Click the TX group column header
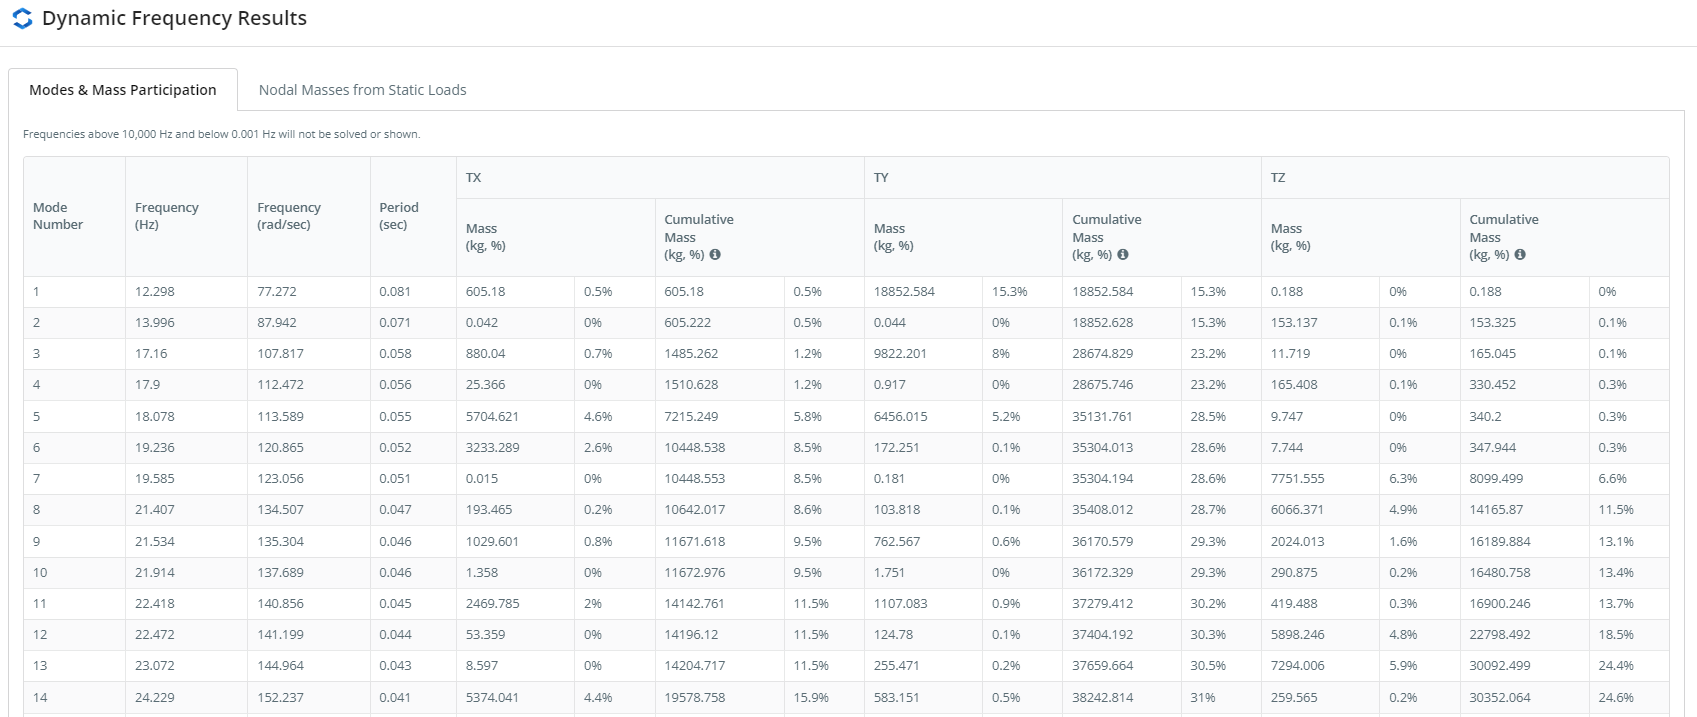 [x=474, y=178]
